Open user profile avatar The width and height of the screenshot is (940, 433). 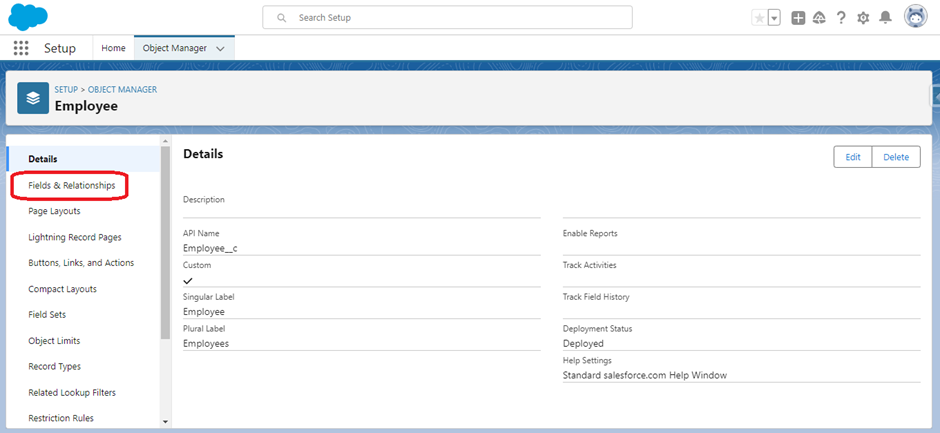click(x=915, y=17)
